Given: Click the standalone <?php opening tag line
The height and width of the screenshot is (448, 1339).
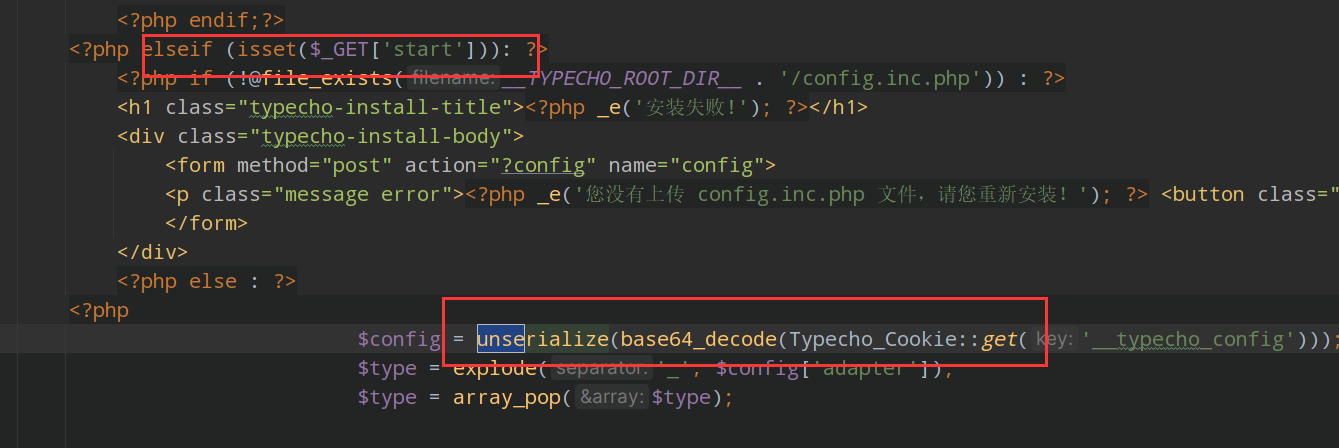Looking at the screenshot, I should [99, 310].
